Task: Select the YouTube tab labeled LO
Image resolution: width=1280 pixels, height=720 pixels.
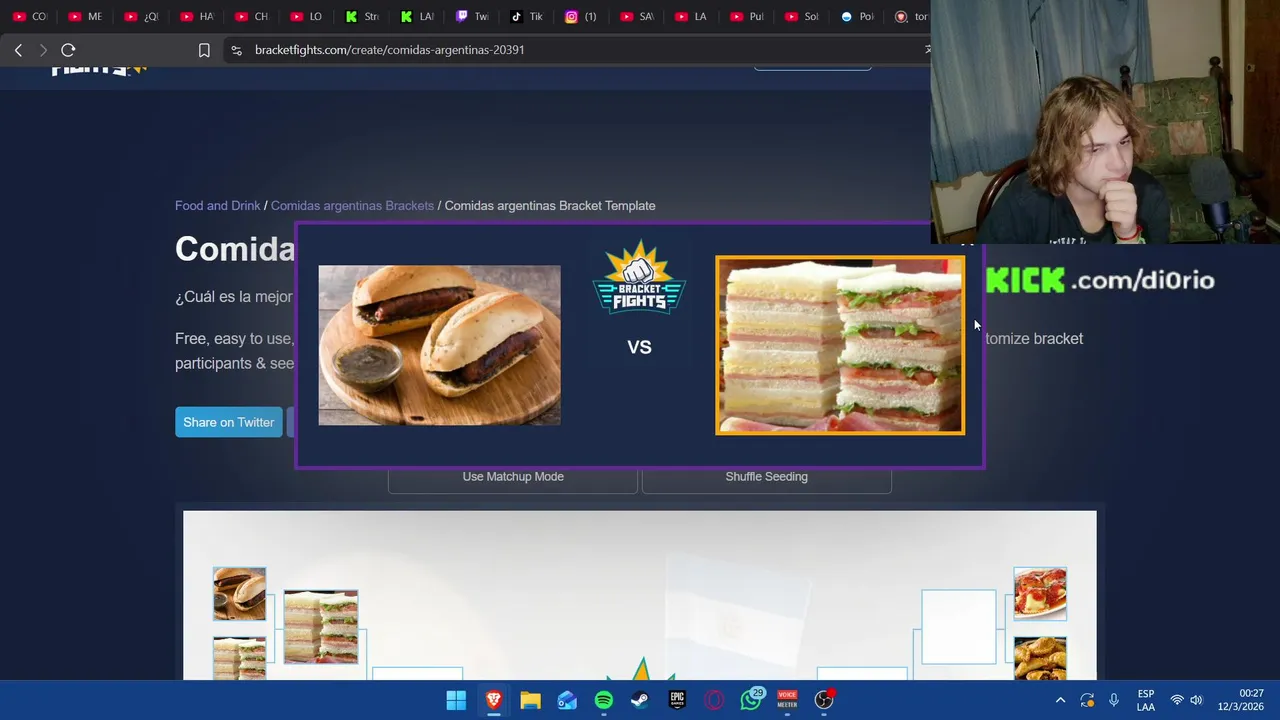Action: (307, 16)
